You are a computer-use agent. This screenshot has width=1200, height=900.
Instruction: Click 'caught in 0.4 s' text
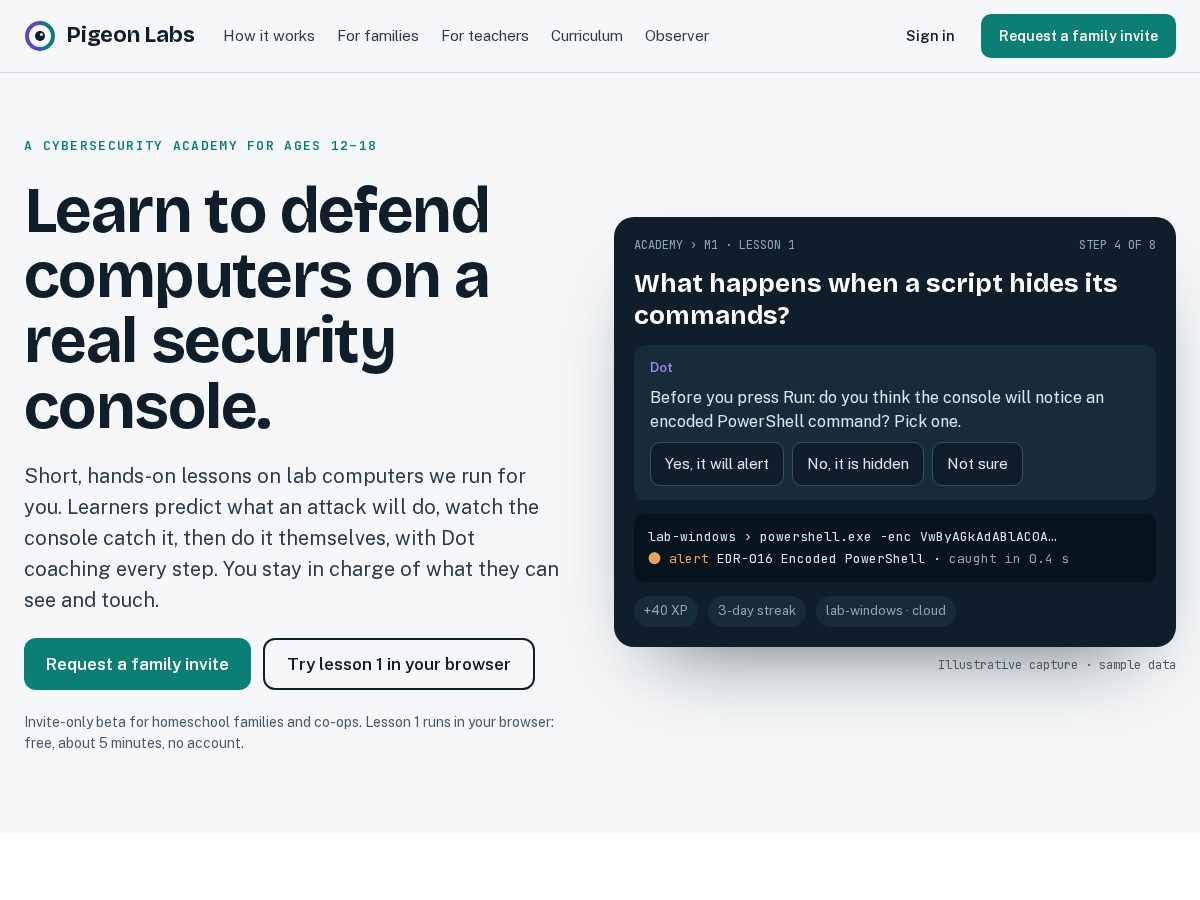pos(1009,558)
